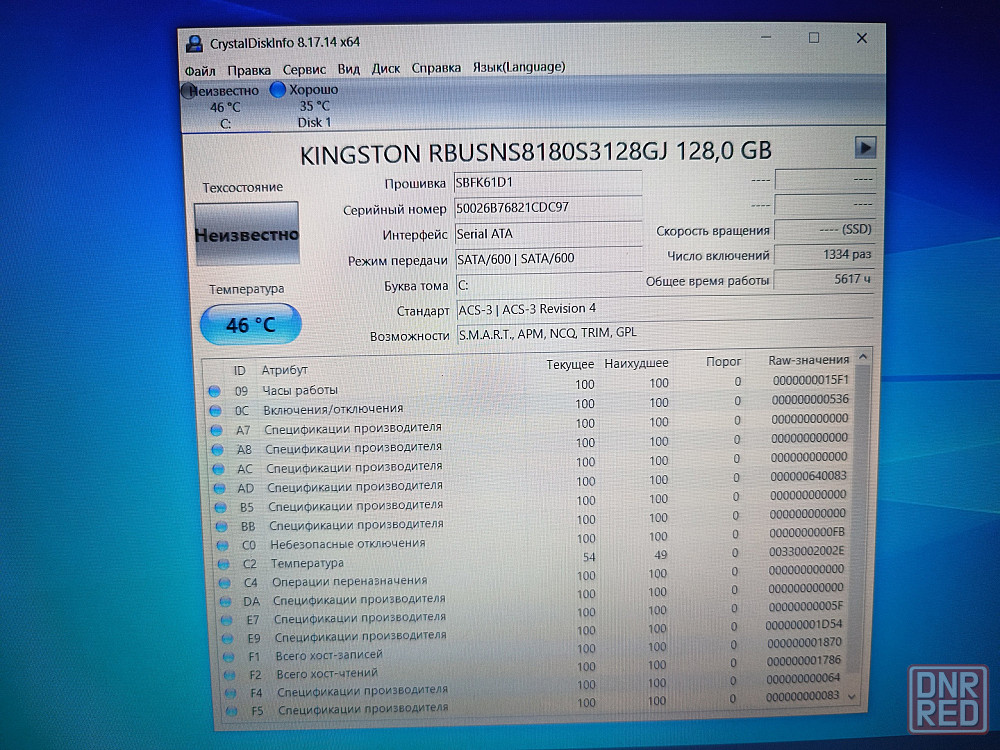Click the Число включений field 1334 раз
1000x750 pixels.
pos(823,254)
